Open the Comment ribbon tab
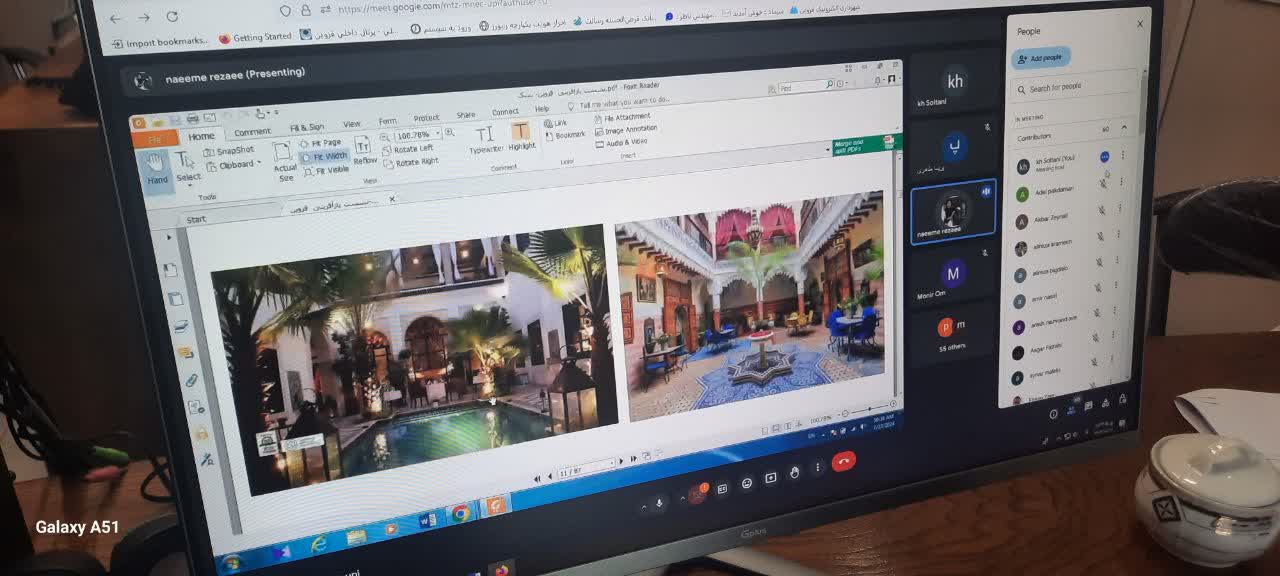Screen dimensions: 1280x576 coord(252,132)
